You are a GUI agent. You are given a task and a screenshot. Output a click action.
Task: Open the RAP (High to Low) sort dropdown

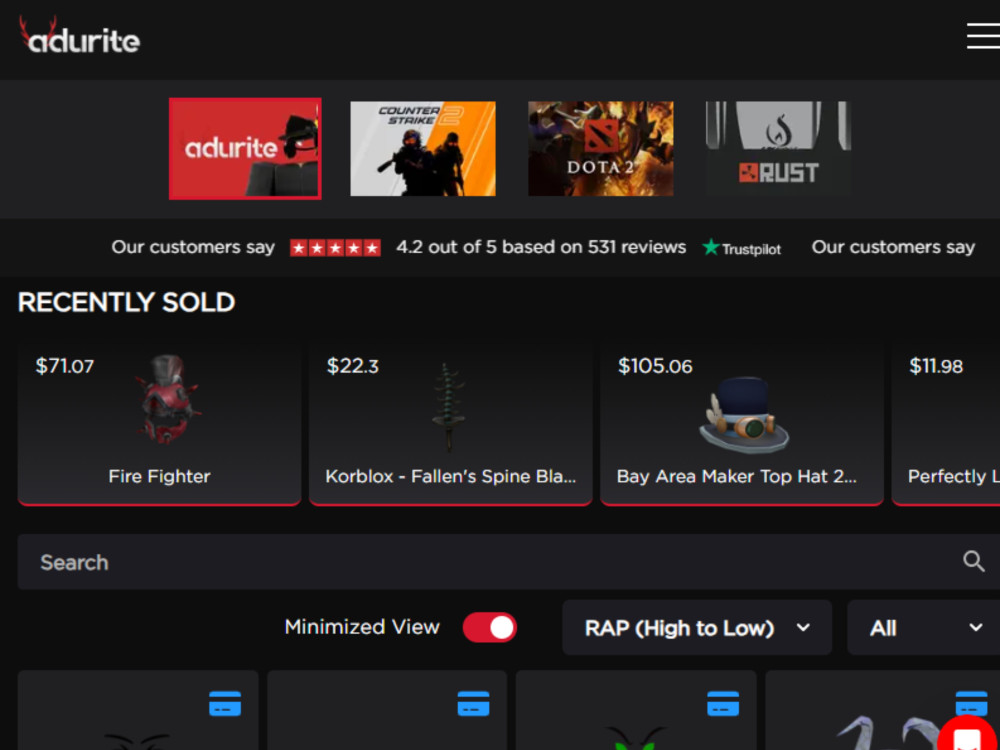[697, 628]
